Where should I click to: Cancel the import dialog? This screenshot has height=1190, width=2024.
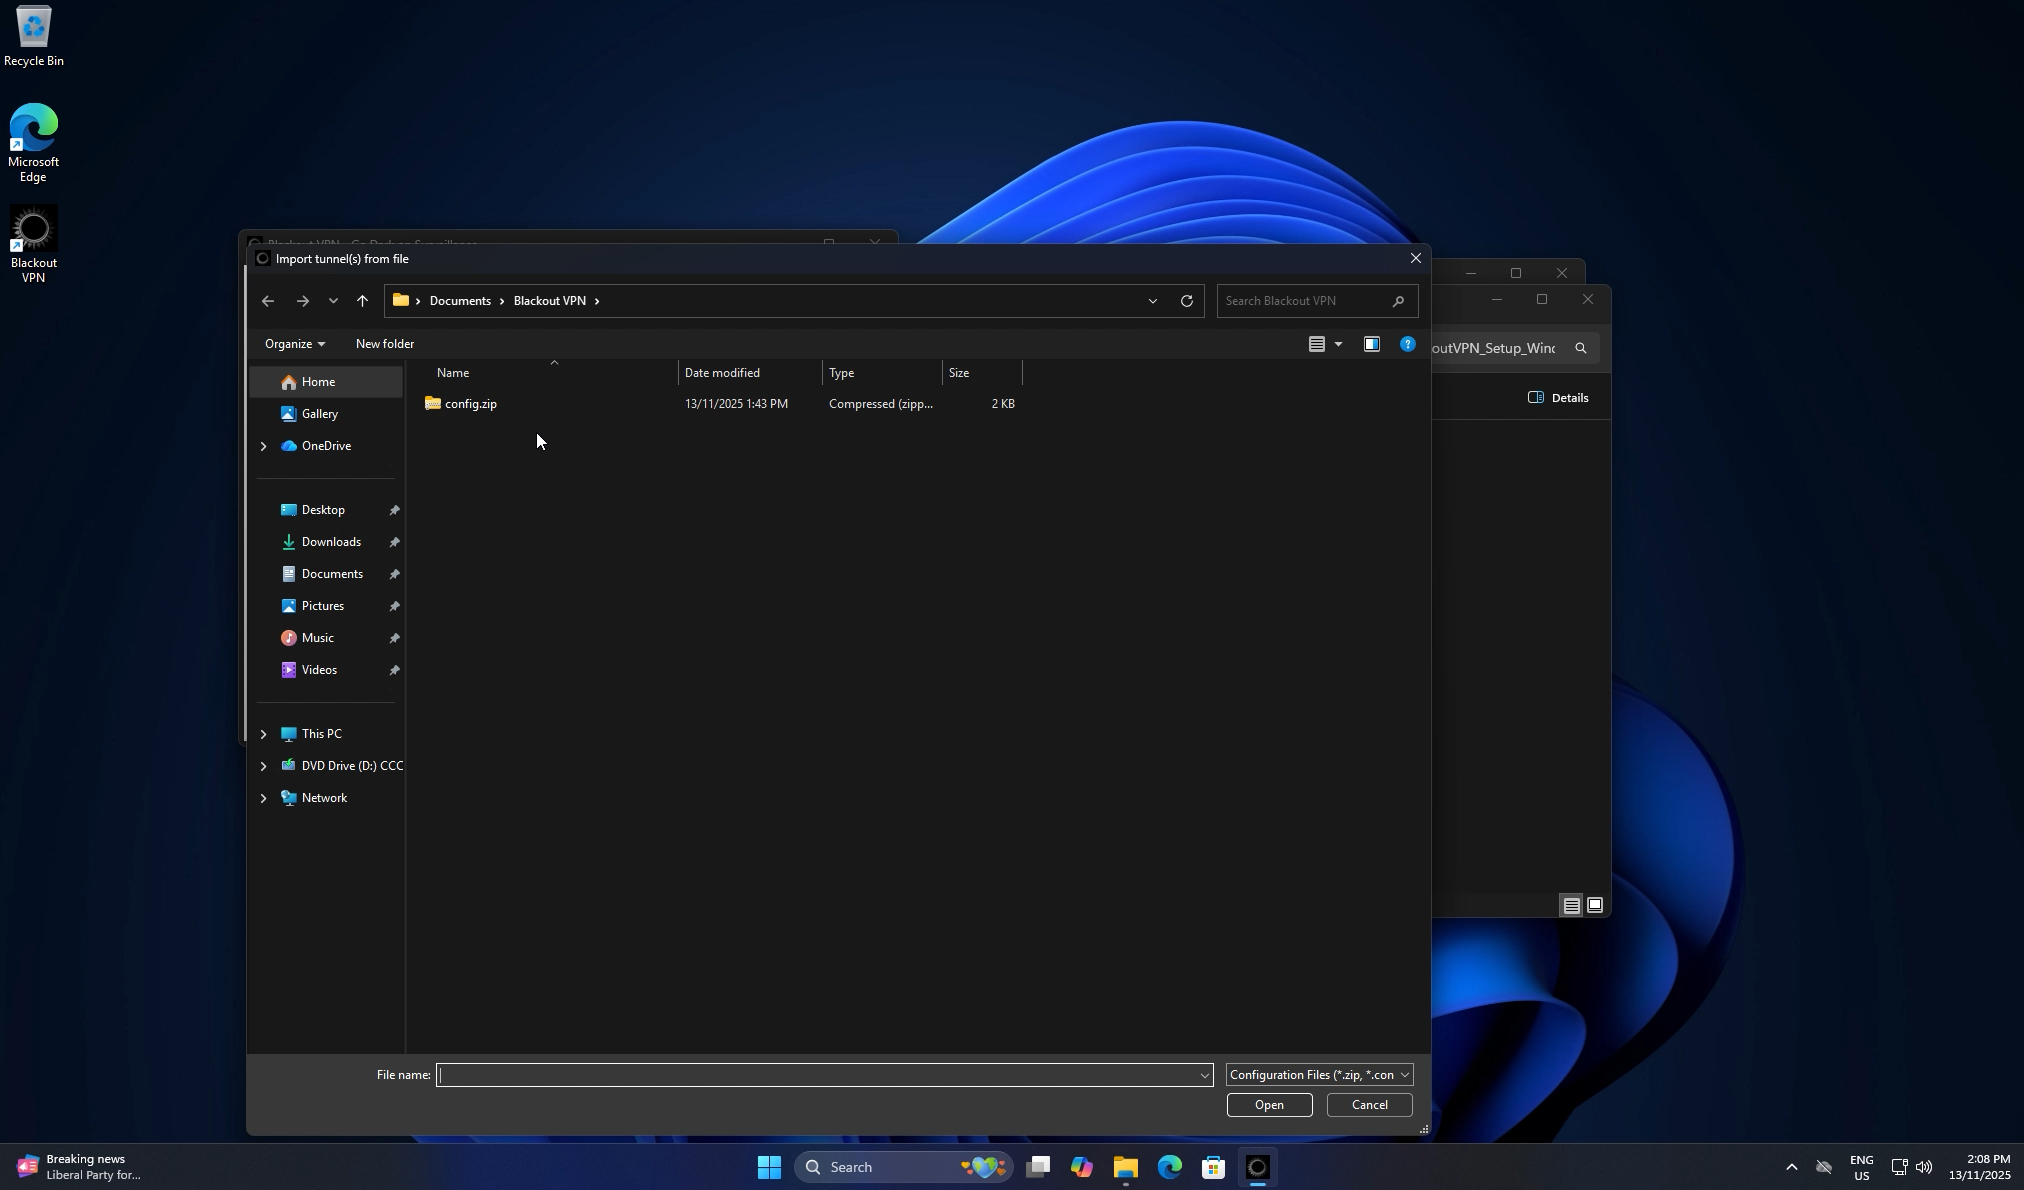point(1367,1105)
